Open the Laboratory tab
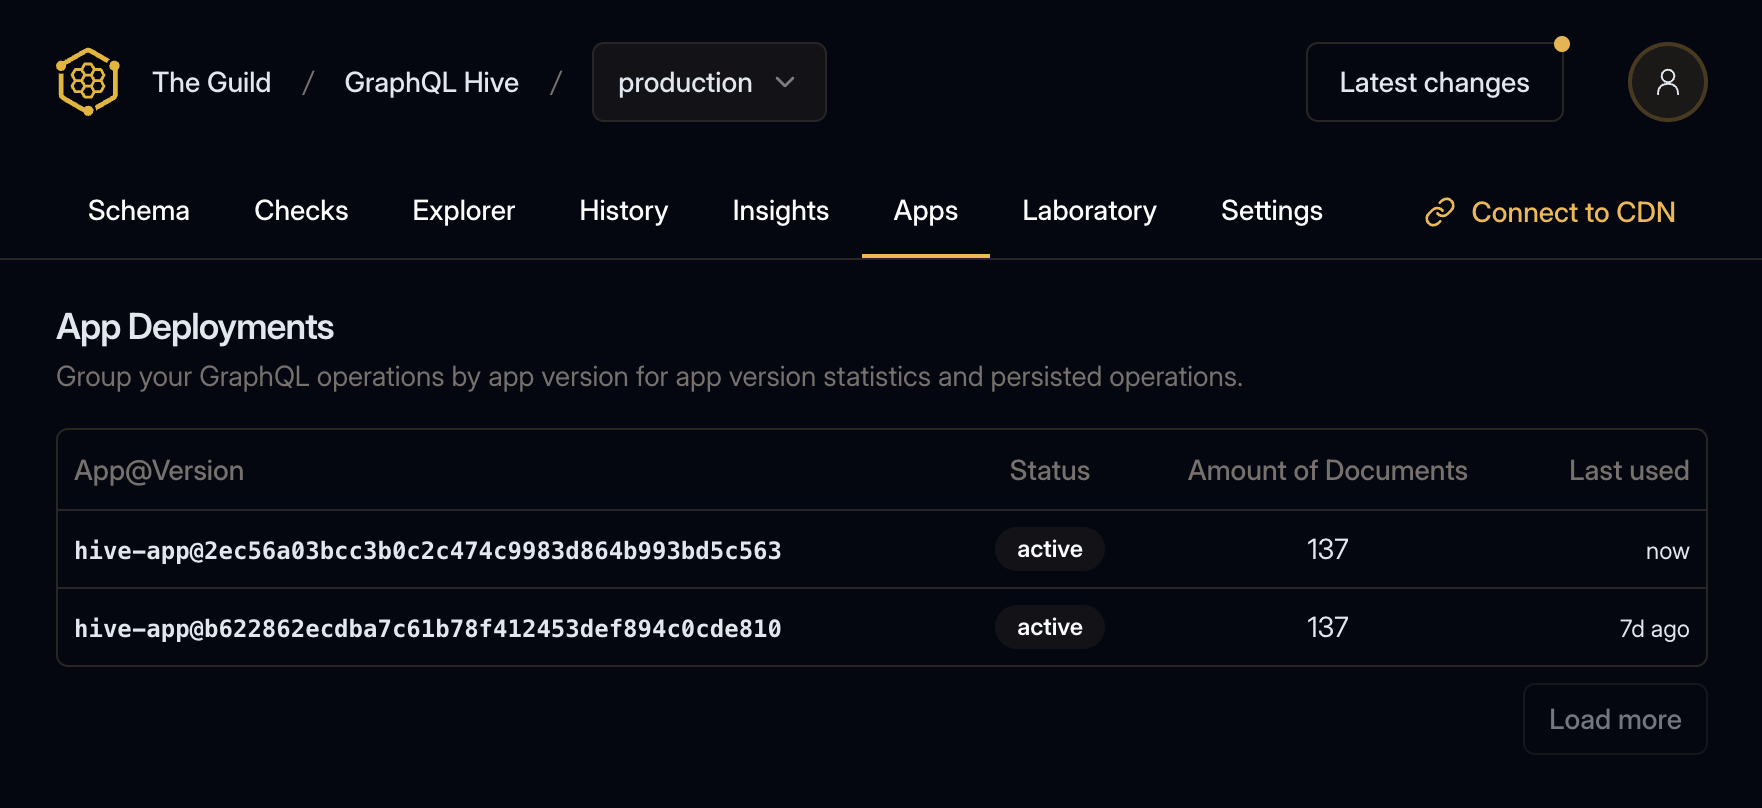Screen dimensions: 1762x808 point(1089,211)
